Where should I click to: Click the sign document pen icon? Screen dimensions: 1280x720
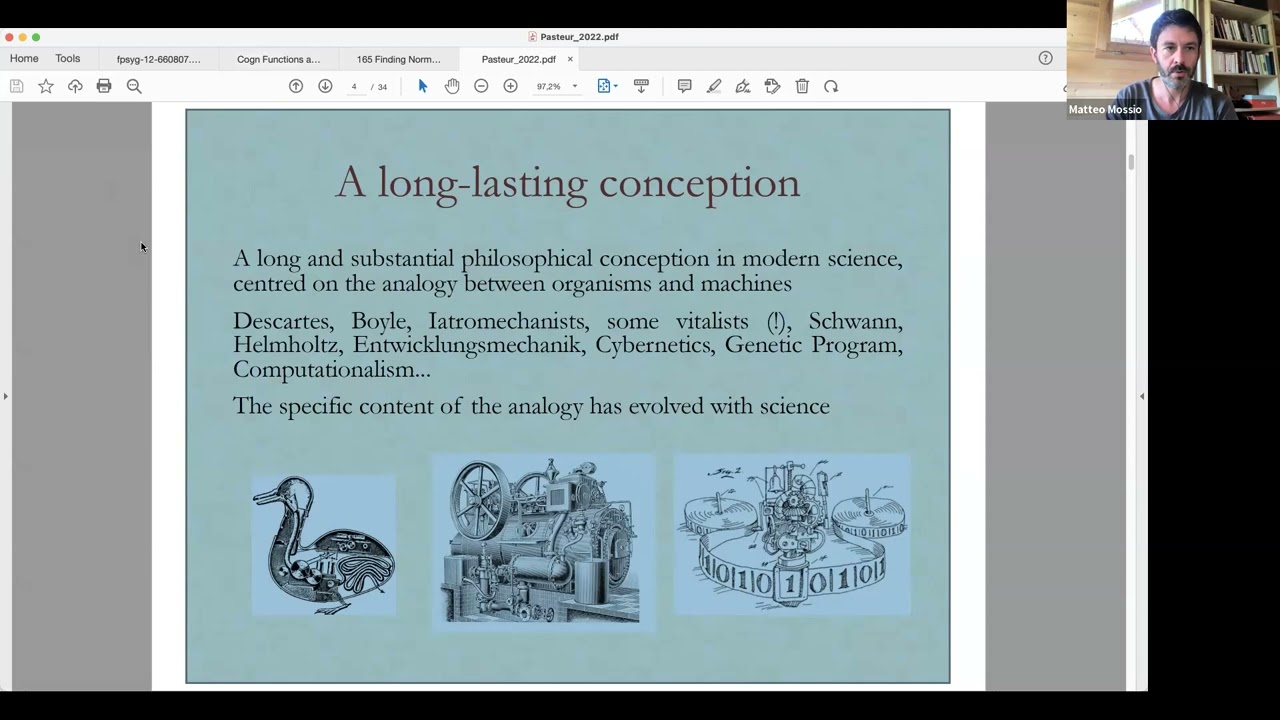pos(743,87)
